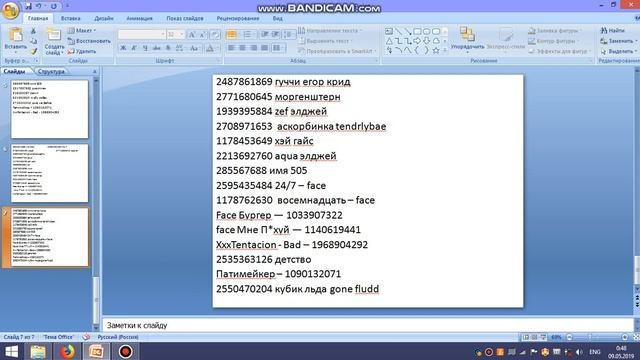Viewport: 640px width, 360px height.
Task: Expand the shapes gallery more arrow
Action: pos(445,51)
